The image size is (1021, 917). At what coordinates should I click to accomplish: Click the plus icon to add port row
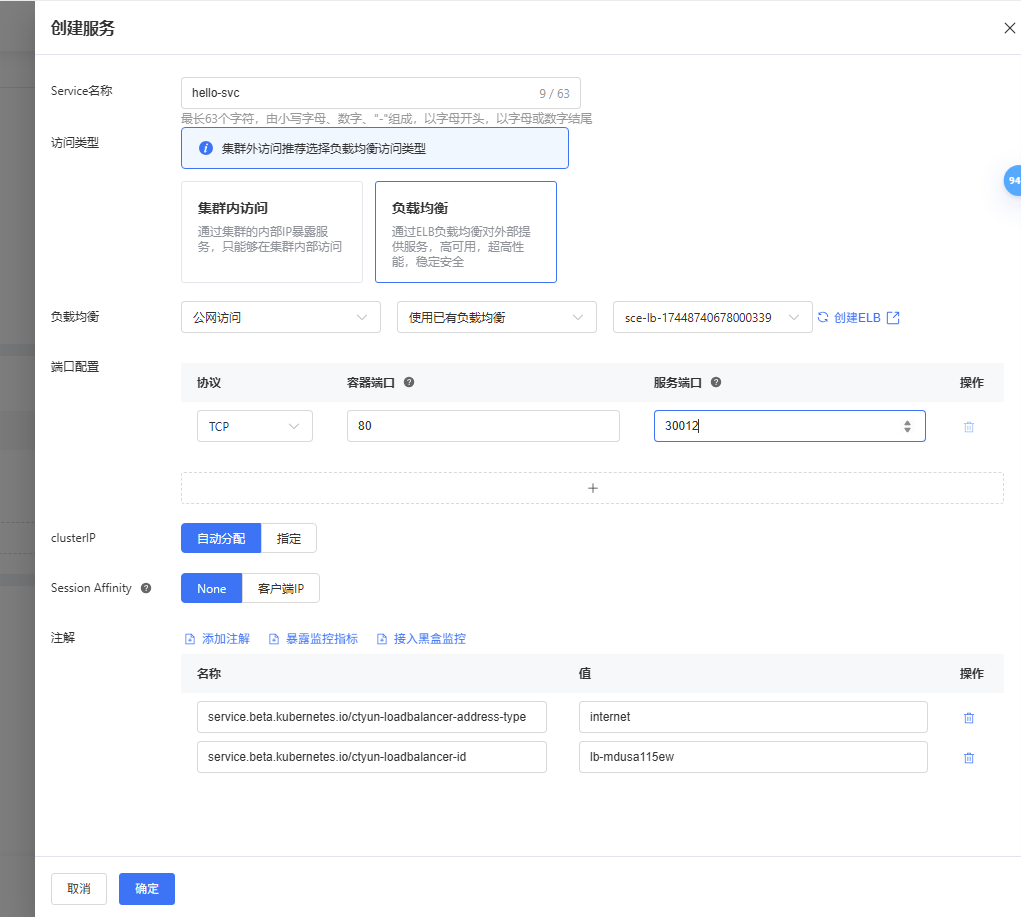pos(592,488)
